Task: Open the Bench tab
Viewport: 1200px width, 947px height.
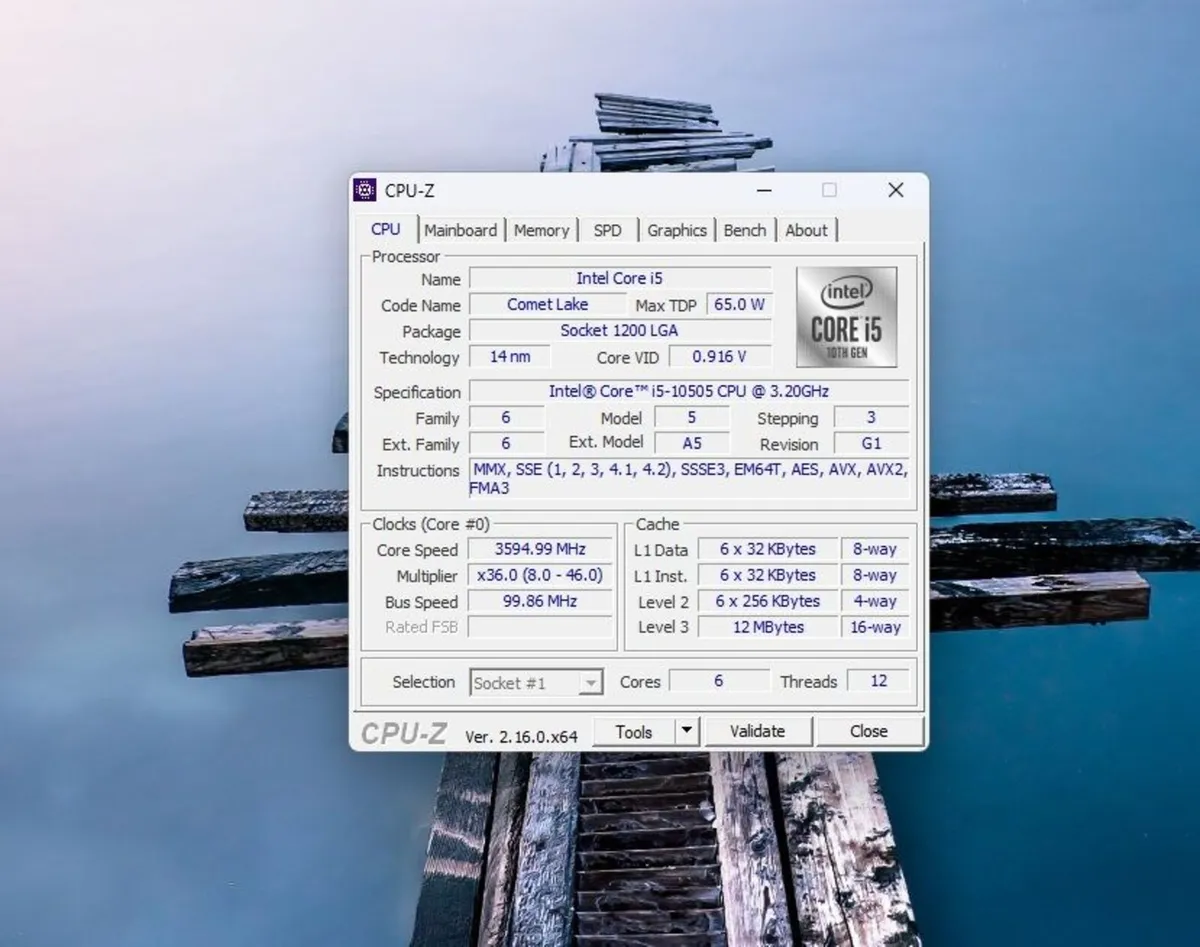Action: tap(745, 230)
